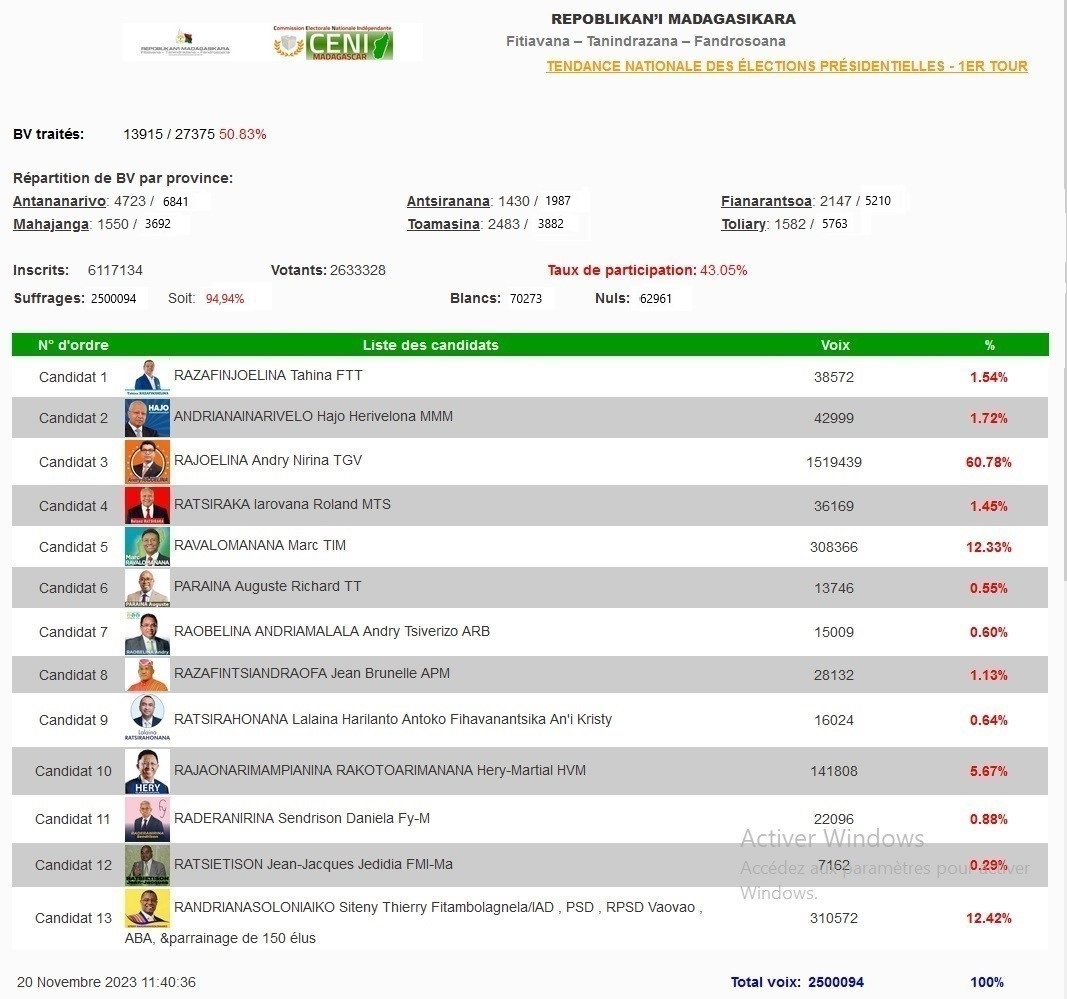Click the Inscrits value 6117134
Viewport: 1067px width, 999px height.
pos(115,271)
